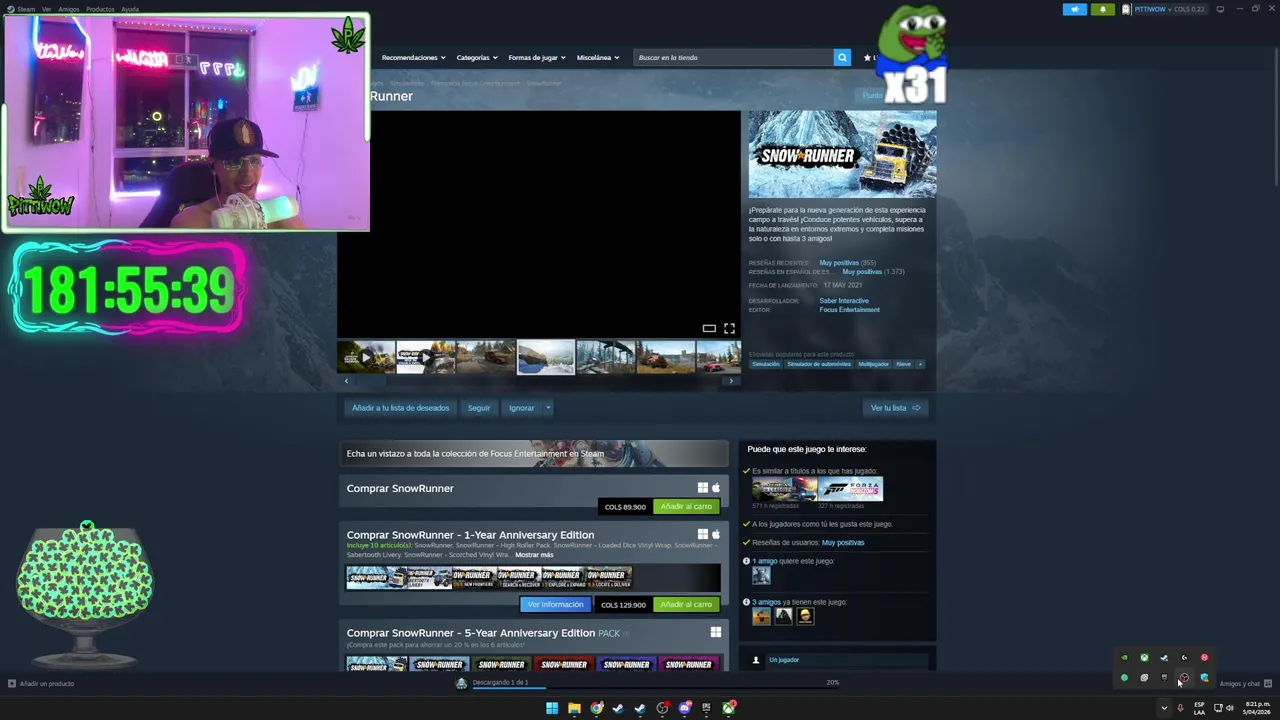The height and width of the screenshot is (720, 1280).
Task: Open Google Chrome from the taskbar
Action: coord(596,708)
